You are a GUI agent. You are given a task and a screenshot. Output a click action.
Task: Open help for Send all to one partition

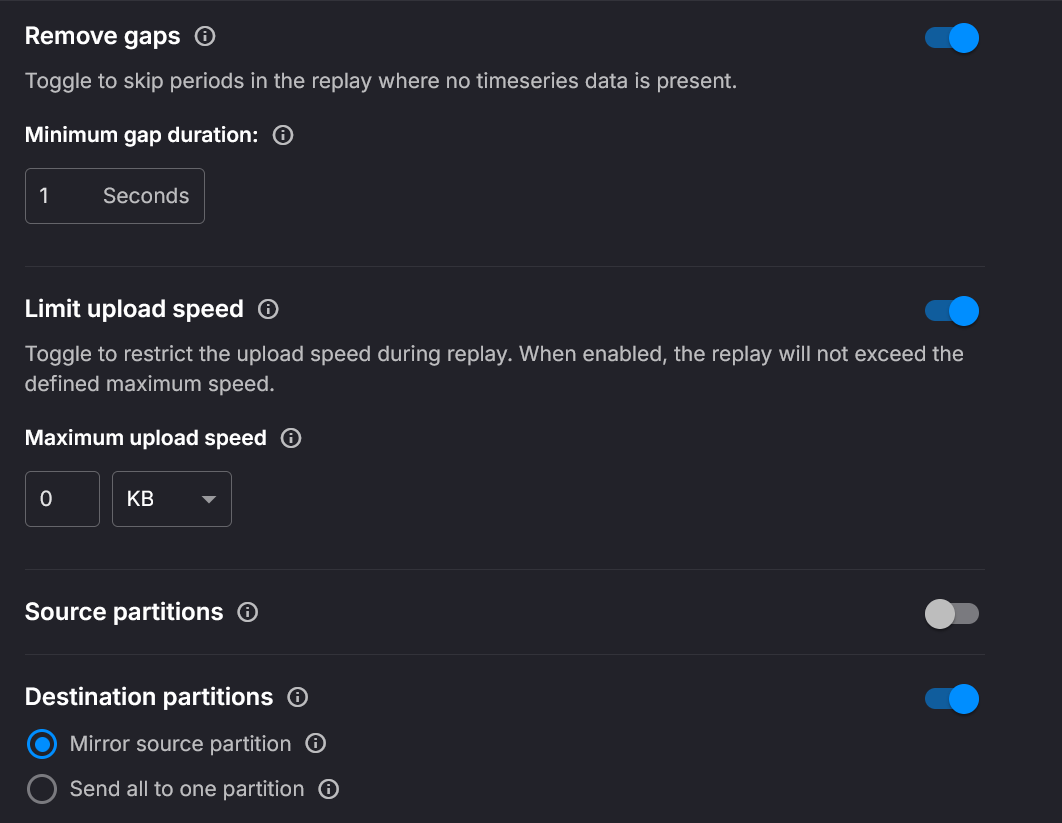coord(327,789)
